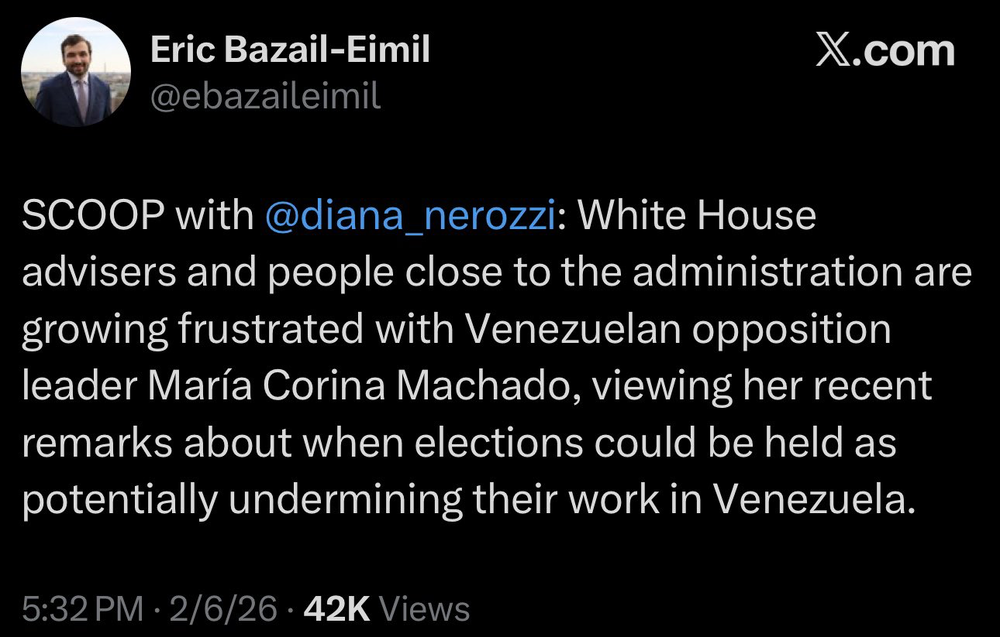Screen dimensions: 1000x637
Task: Click the word advisers in the post
Action: point(99,272)
